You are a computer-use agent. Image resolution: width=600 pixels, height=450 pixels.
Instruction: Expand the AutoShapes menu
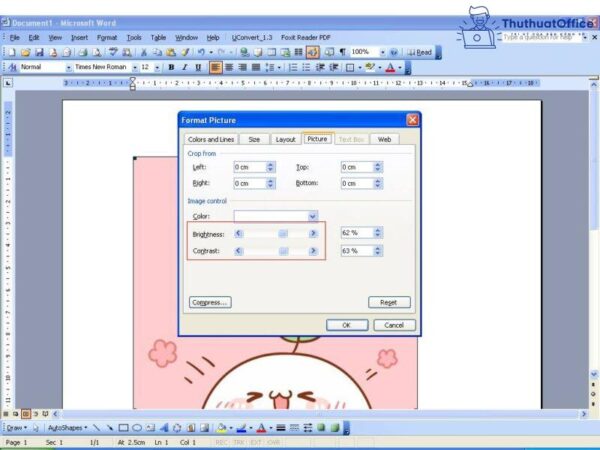pos(66,427)
